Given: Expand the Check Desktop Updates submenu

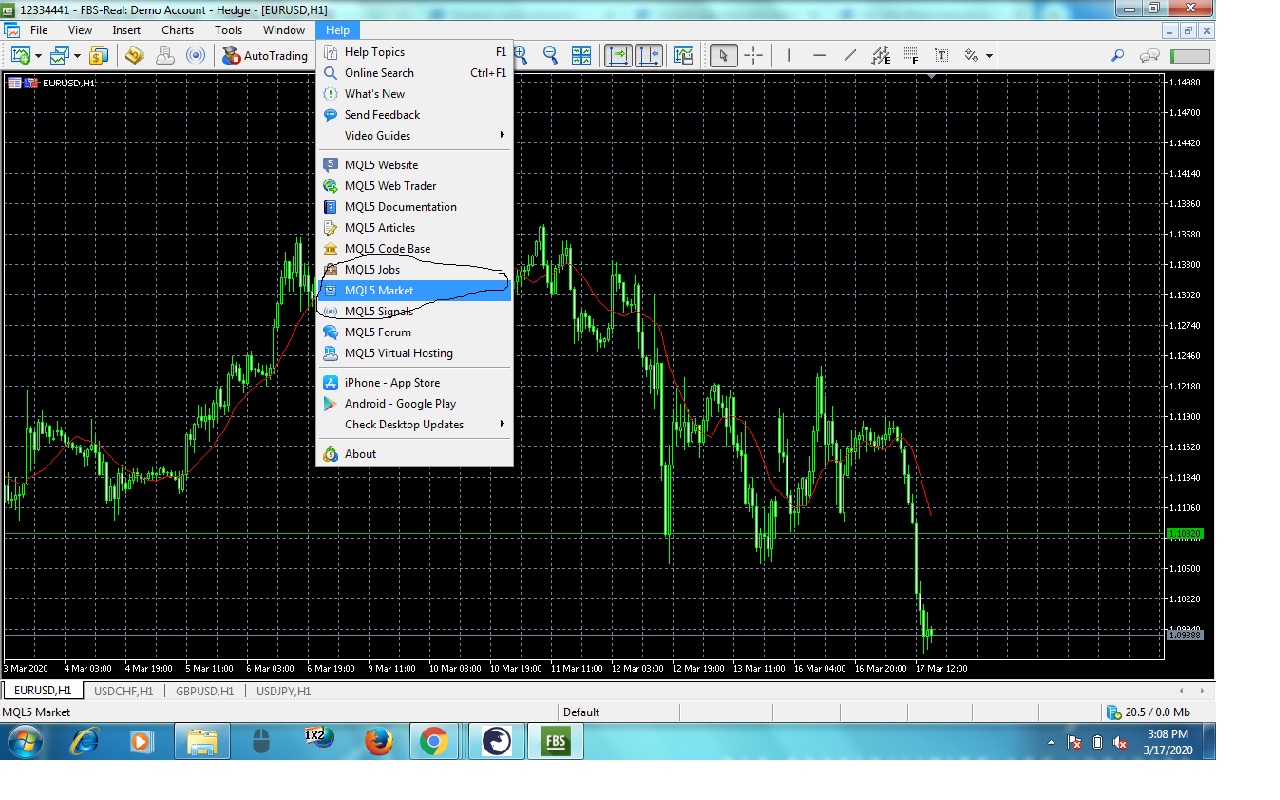Looking at the screenshot, I should pos(414,425).
